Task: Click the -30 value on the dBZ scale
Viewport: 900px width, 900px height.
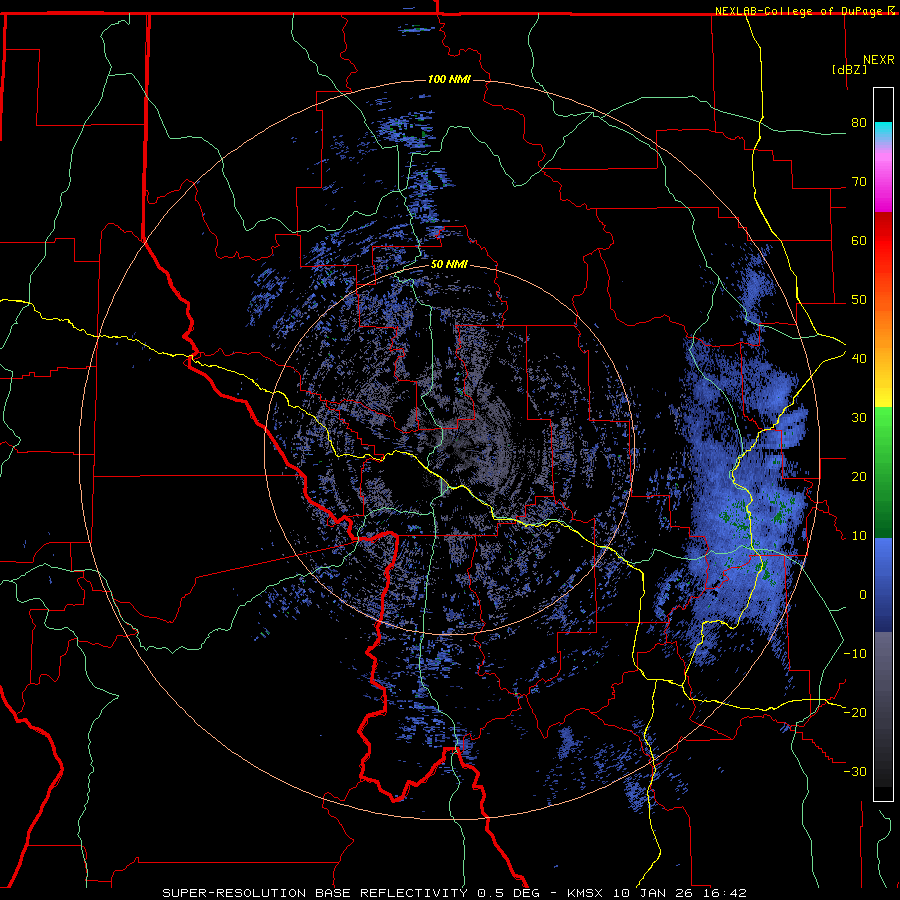Action: 855,771
